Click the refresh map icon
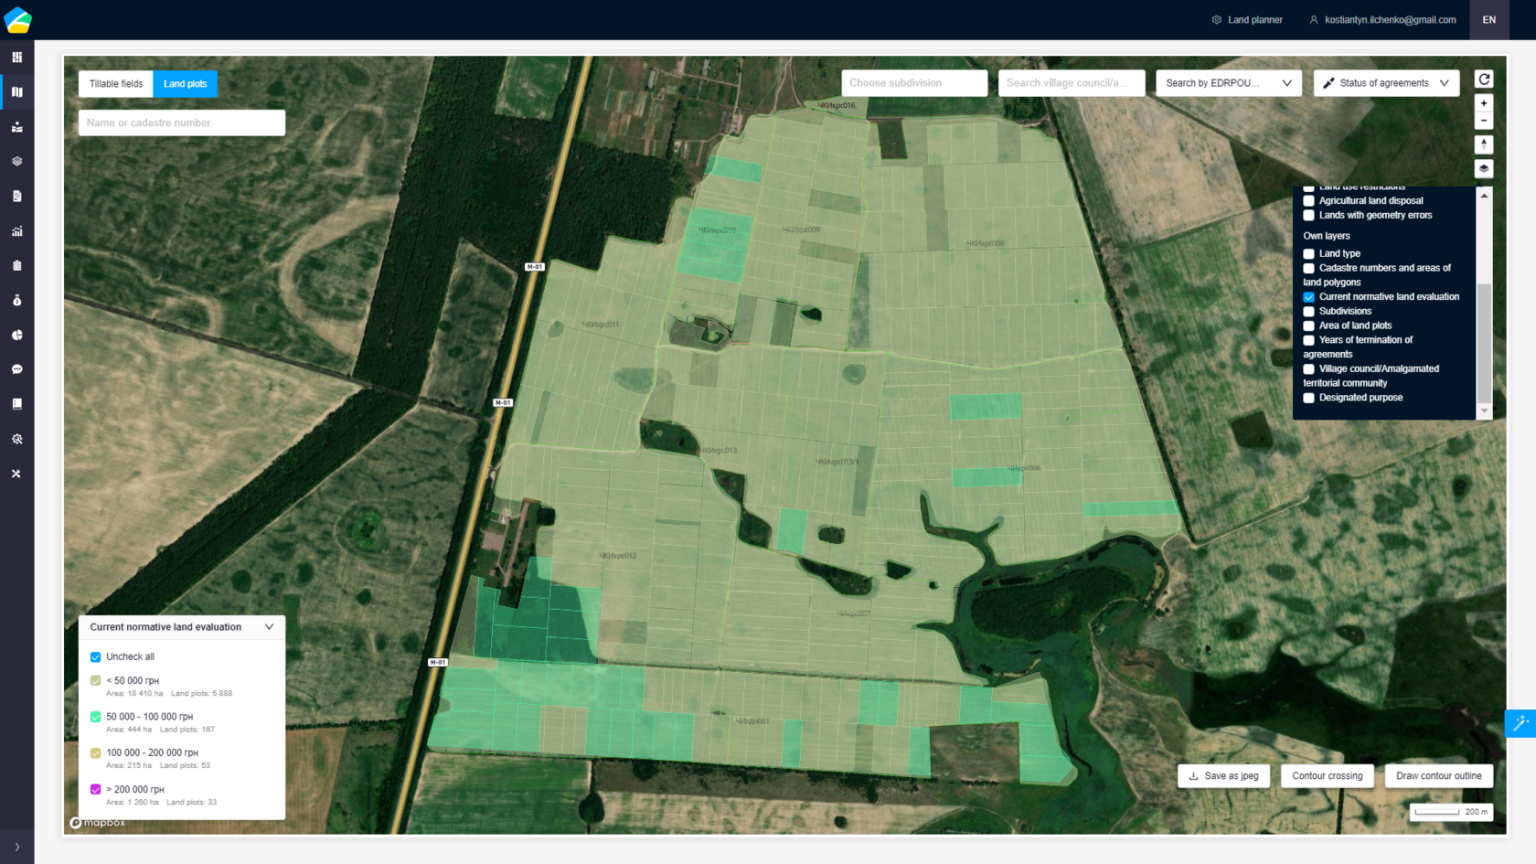The height and width of the screenshot is (864, 1536). [x=1484, y=80]
